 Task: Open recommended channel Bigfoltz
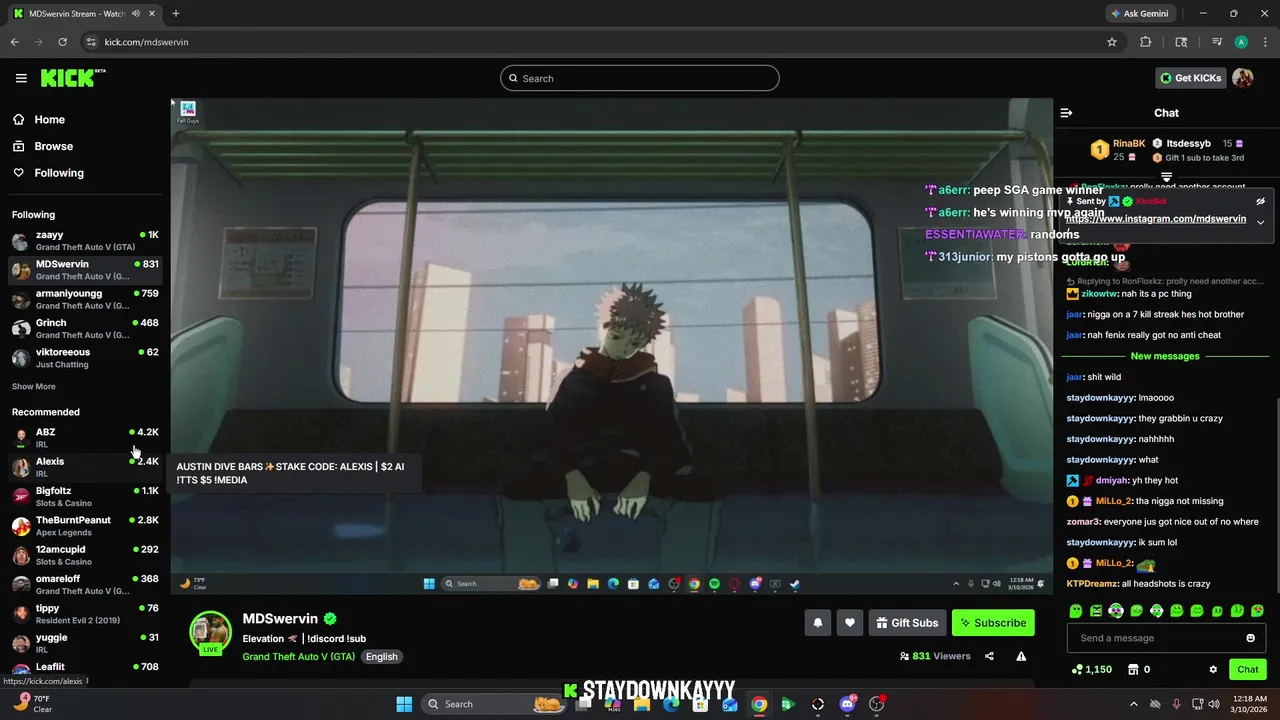pos(85,496)
